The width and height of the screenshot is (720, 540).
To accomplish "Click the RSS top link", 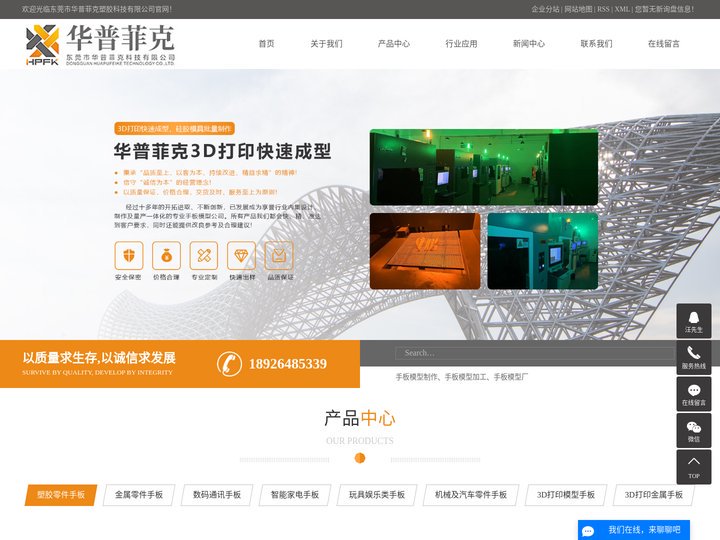I will tap(603, 9).
